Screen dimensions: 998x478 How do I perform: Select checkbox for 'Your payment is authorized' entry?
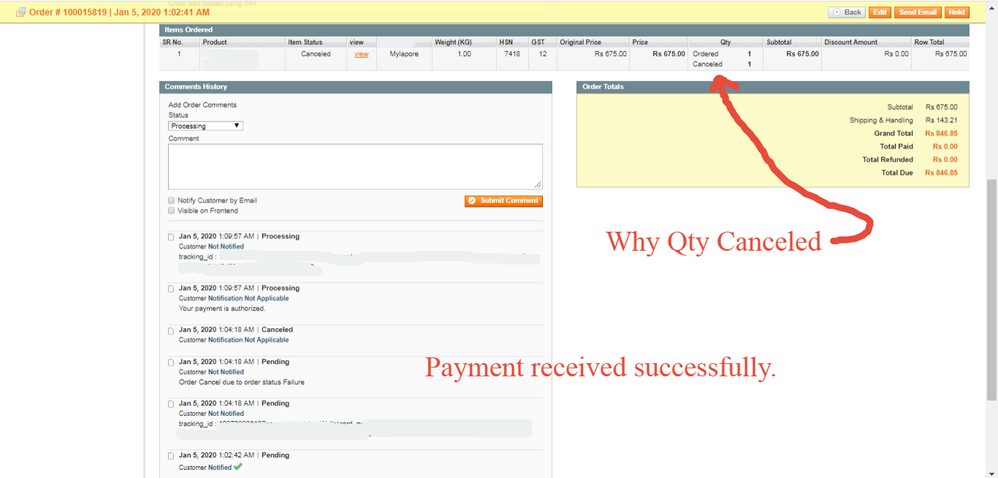pos(172,289)
